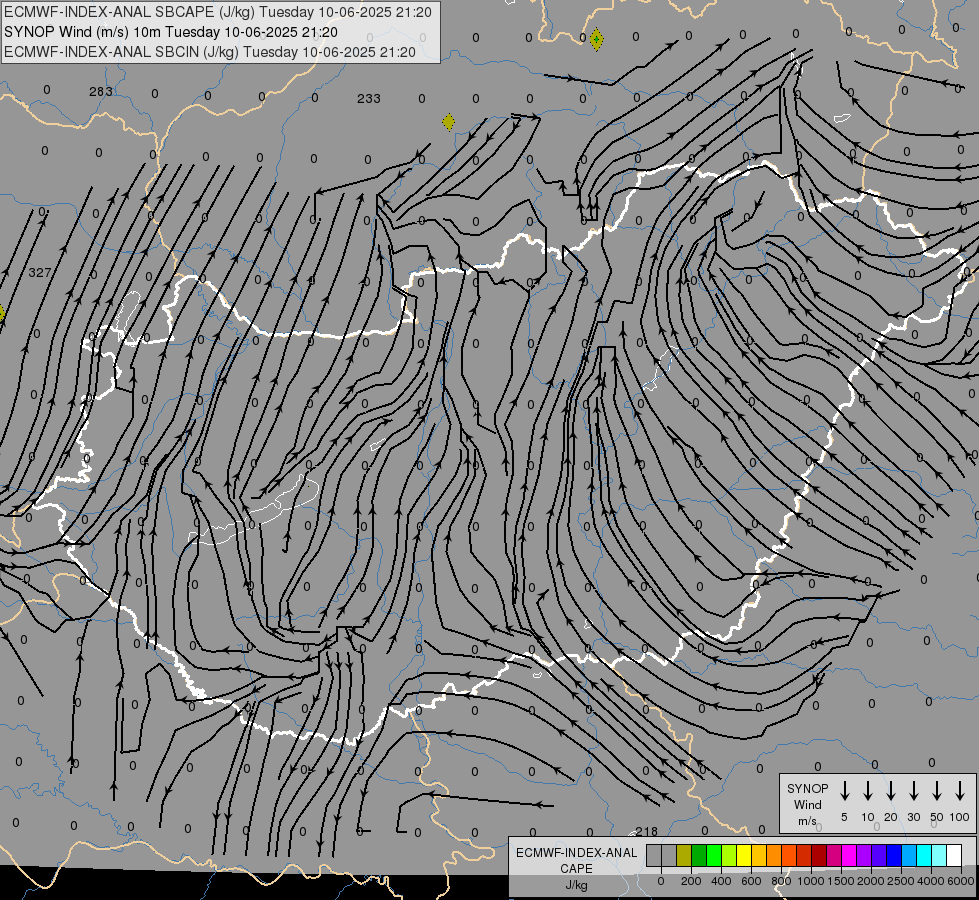Image resolution: width=979 pixels, height=900 pixels.
Task: Click the wind arrow above the 100 label
Action: click(x=960, y=791)
